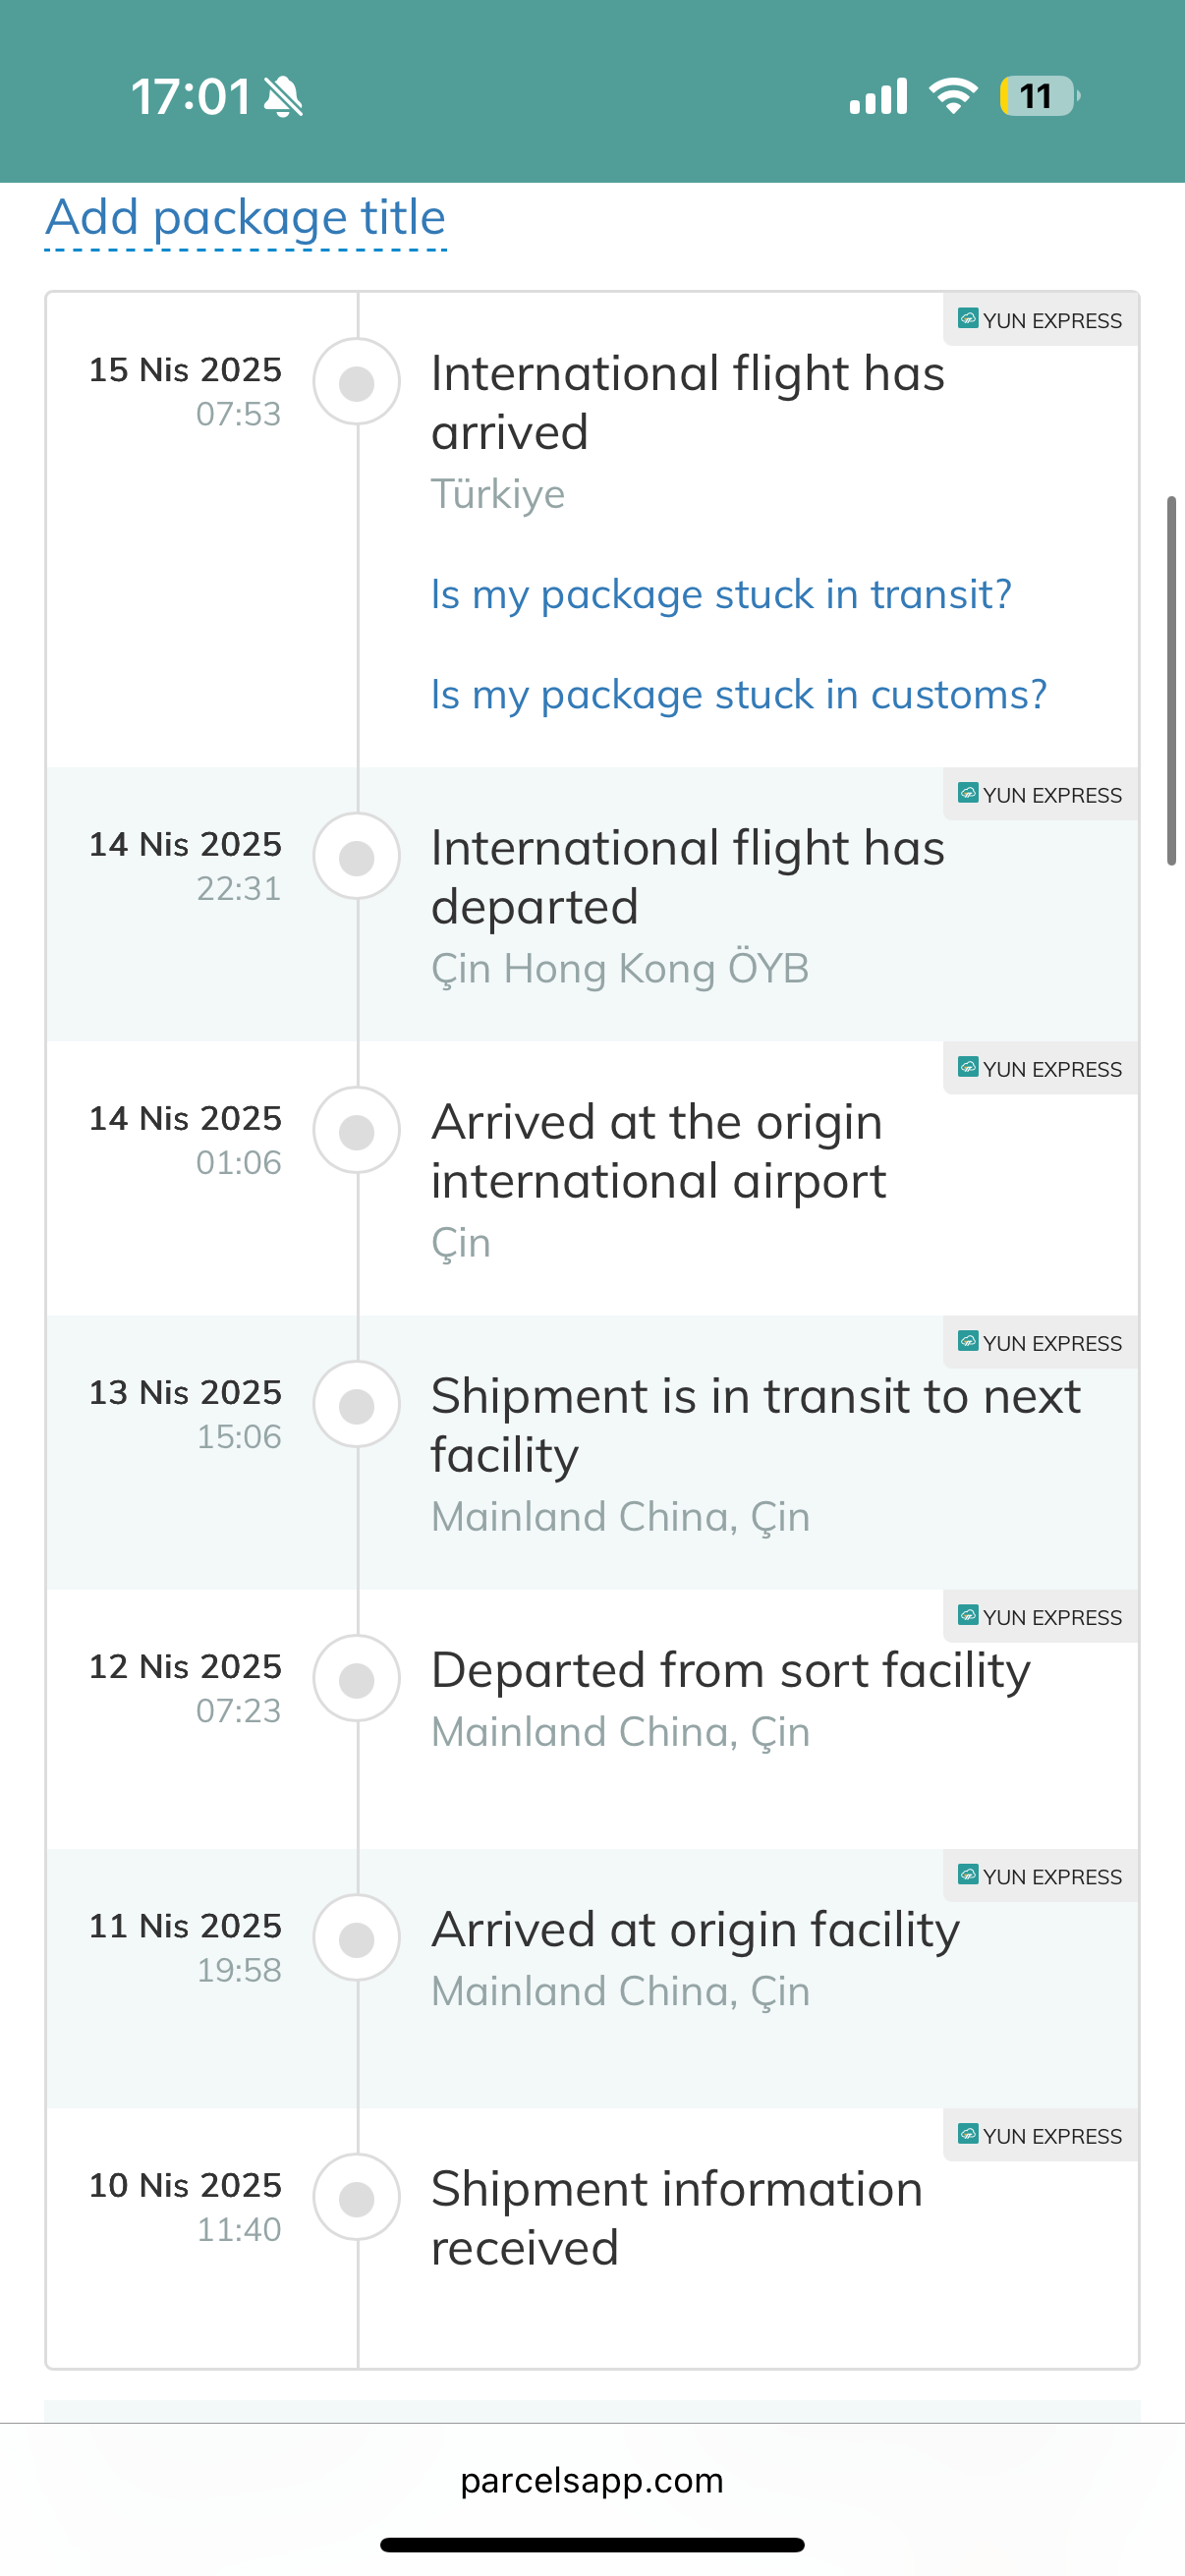The height and width of the screenshot is (2576, 1185).
Task: Tap the Yun Express logo on the shipment information entry
Action: [x=967, y=2135]
